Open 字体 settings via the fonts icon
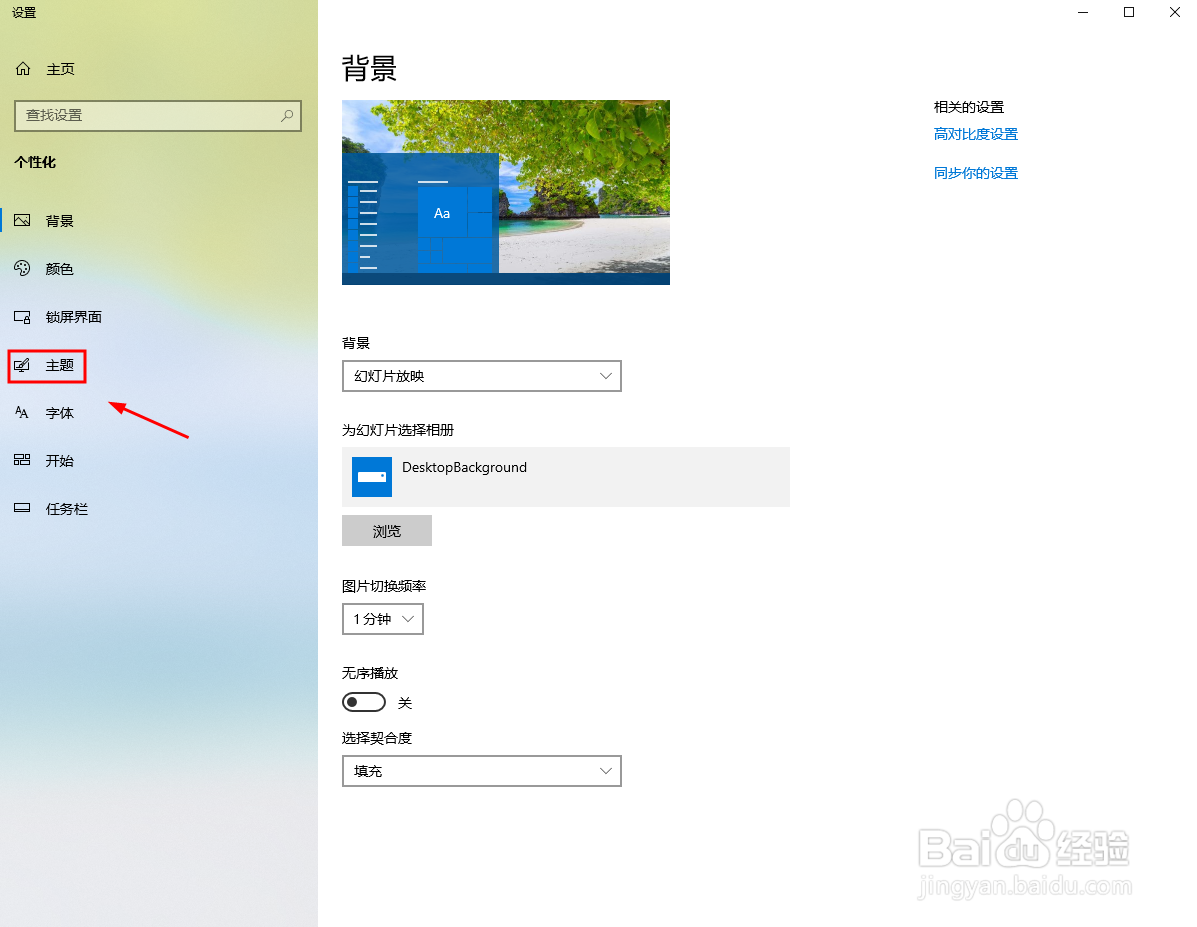The height and width of the screenshot is (927, 1197). 22,412
